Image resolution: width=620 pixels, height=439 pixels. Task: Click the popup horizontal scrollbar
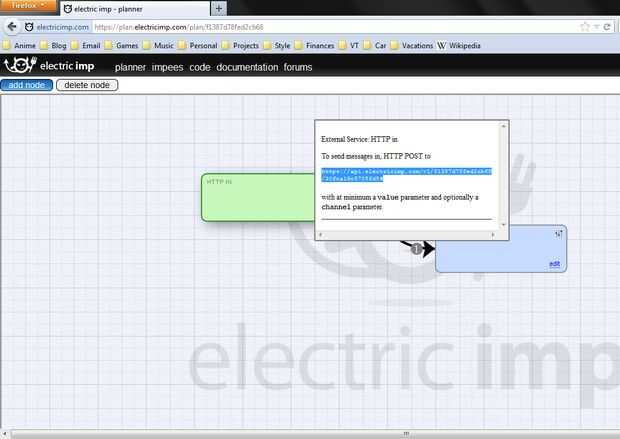point(406,235)
